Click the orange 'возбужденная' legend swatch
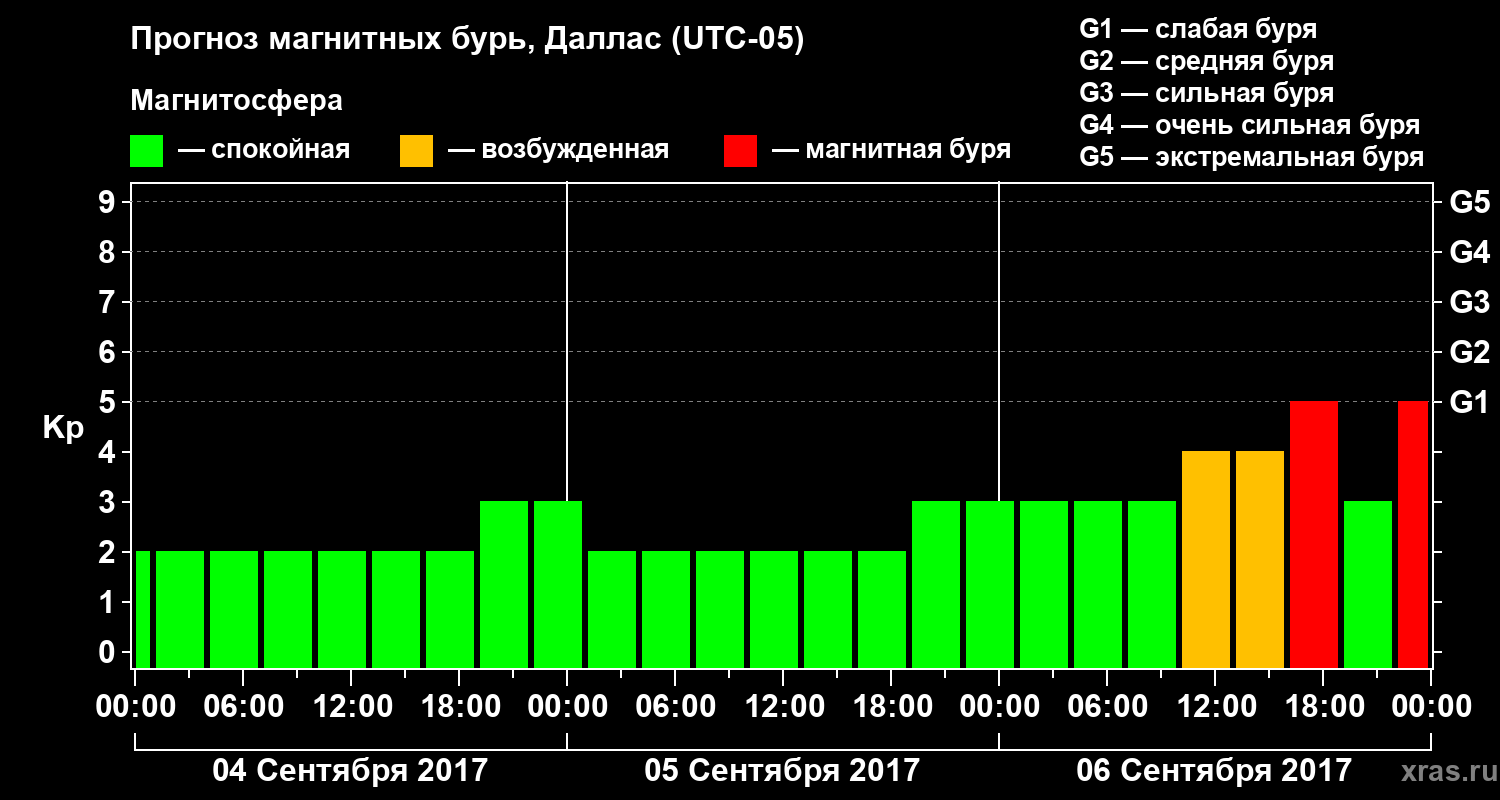This screenshot has height=800, width=1500. tap(416, 151)
